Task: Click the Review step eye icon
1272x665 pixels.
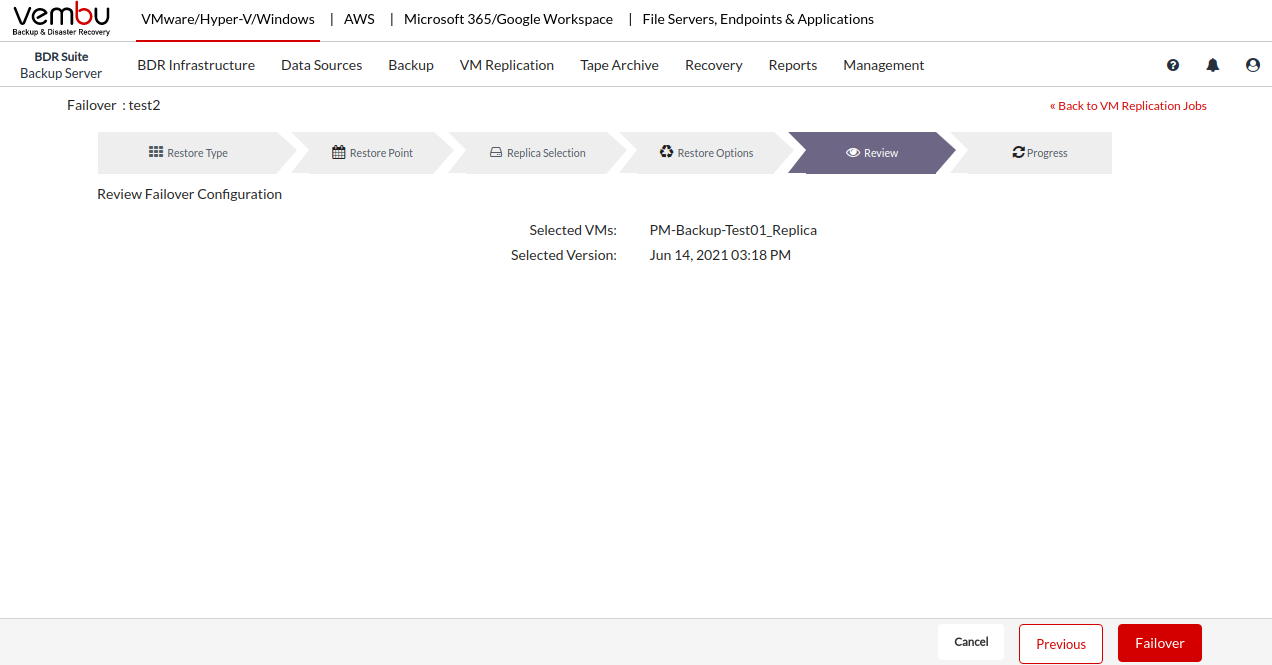Action: click(x=853, y=153)
